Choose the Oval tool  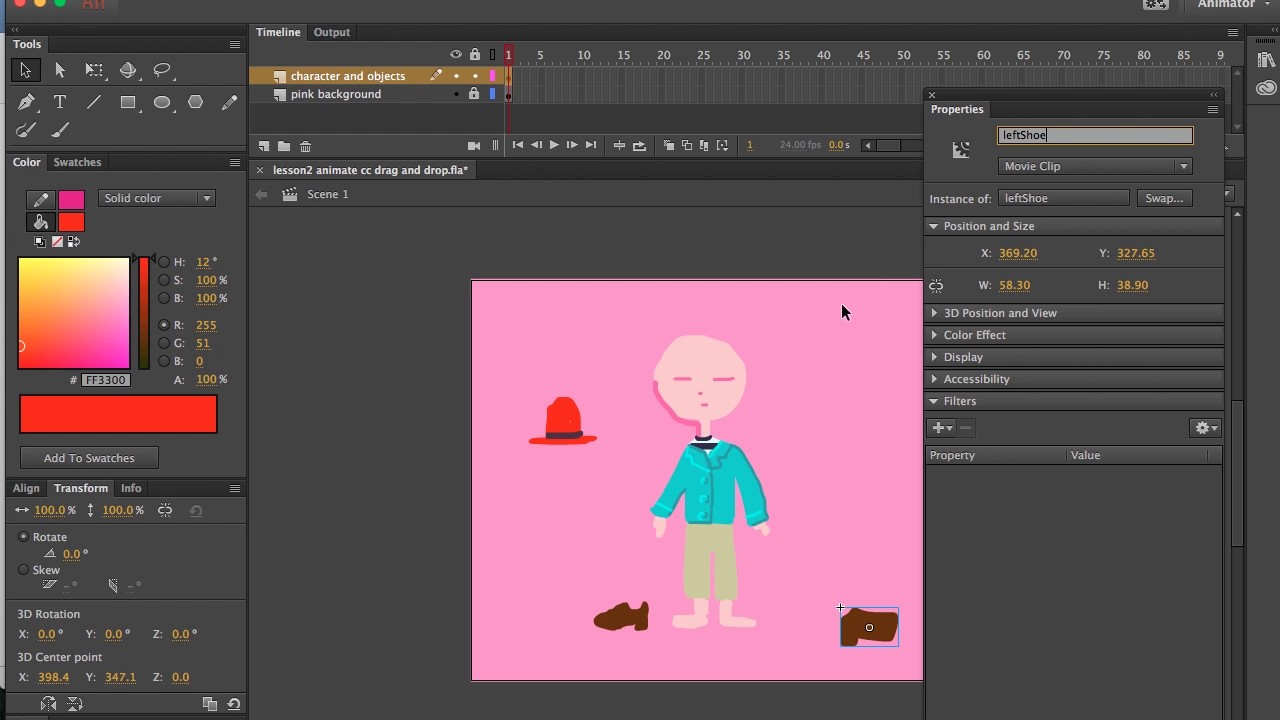(x=162, y=102)
